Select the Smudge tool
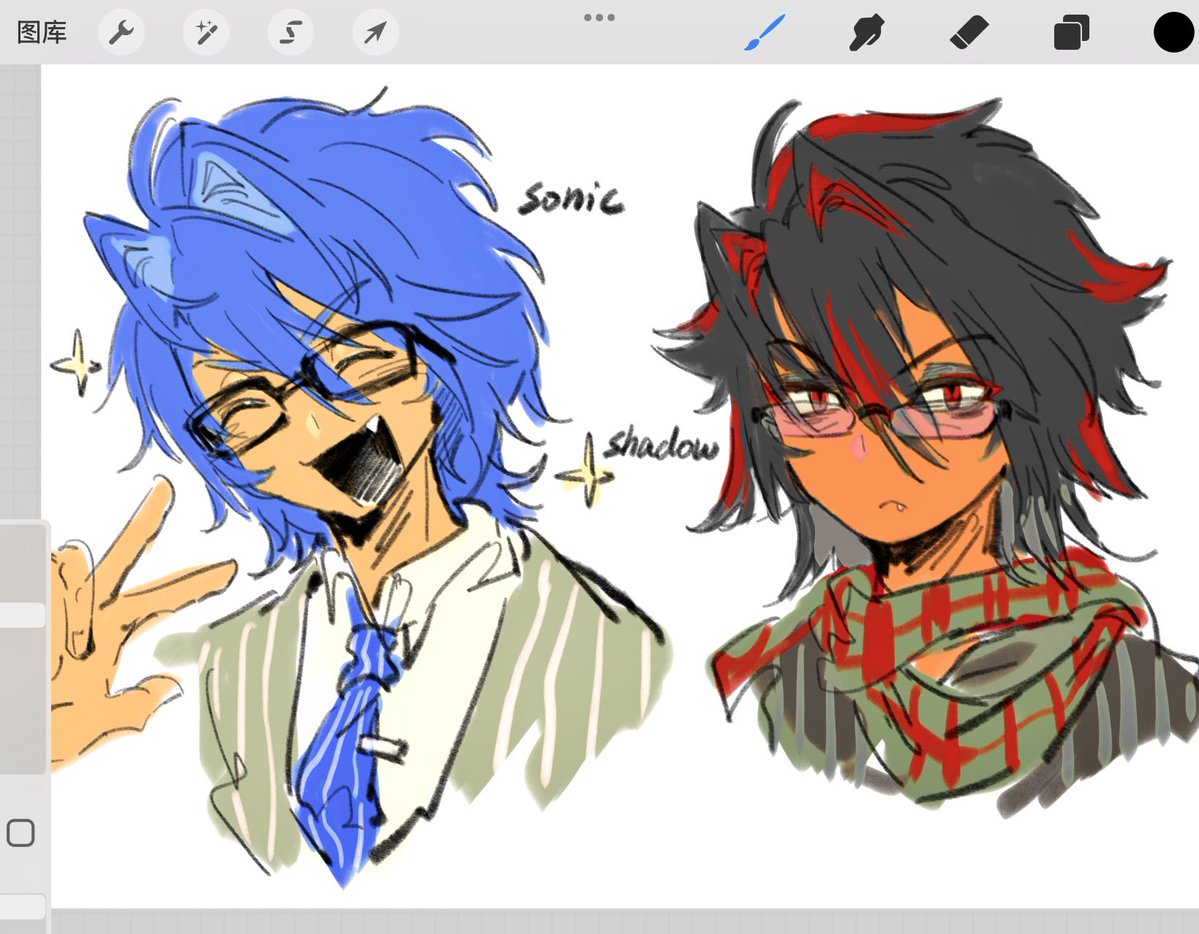The height and width of the screenshot is (934, 1199). coord(866,33)
